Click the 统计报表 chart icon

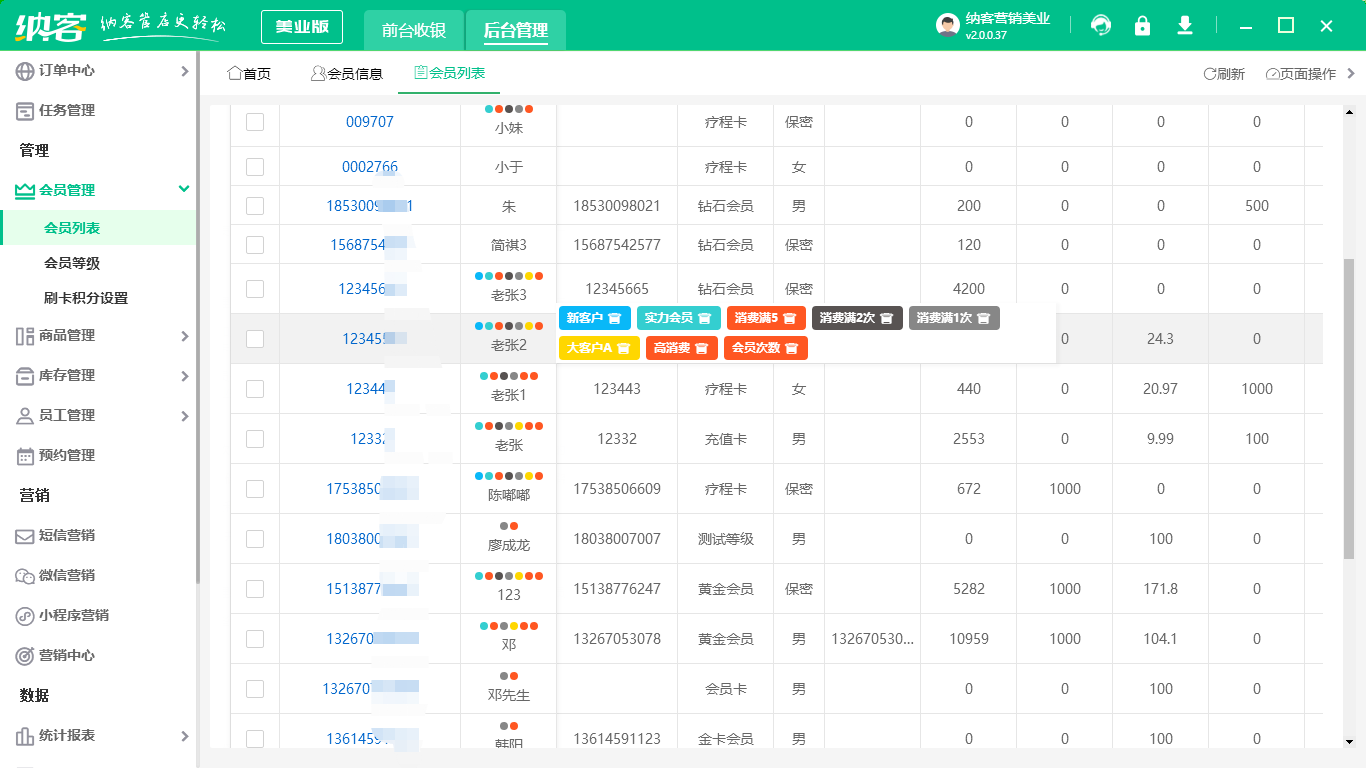pyautogui.click(x=24, y=736)
